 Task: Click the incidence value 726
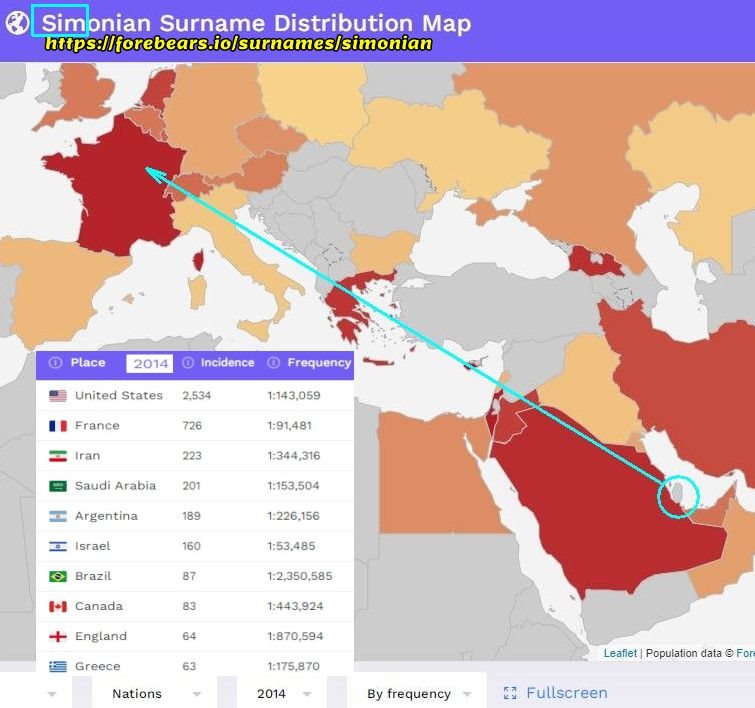[192, 426]
